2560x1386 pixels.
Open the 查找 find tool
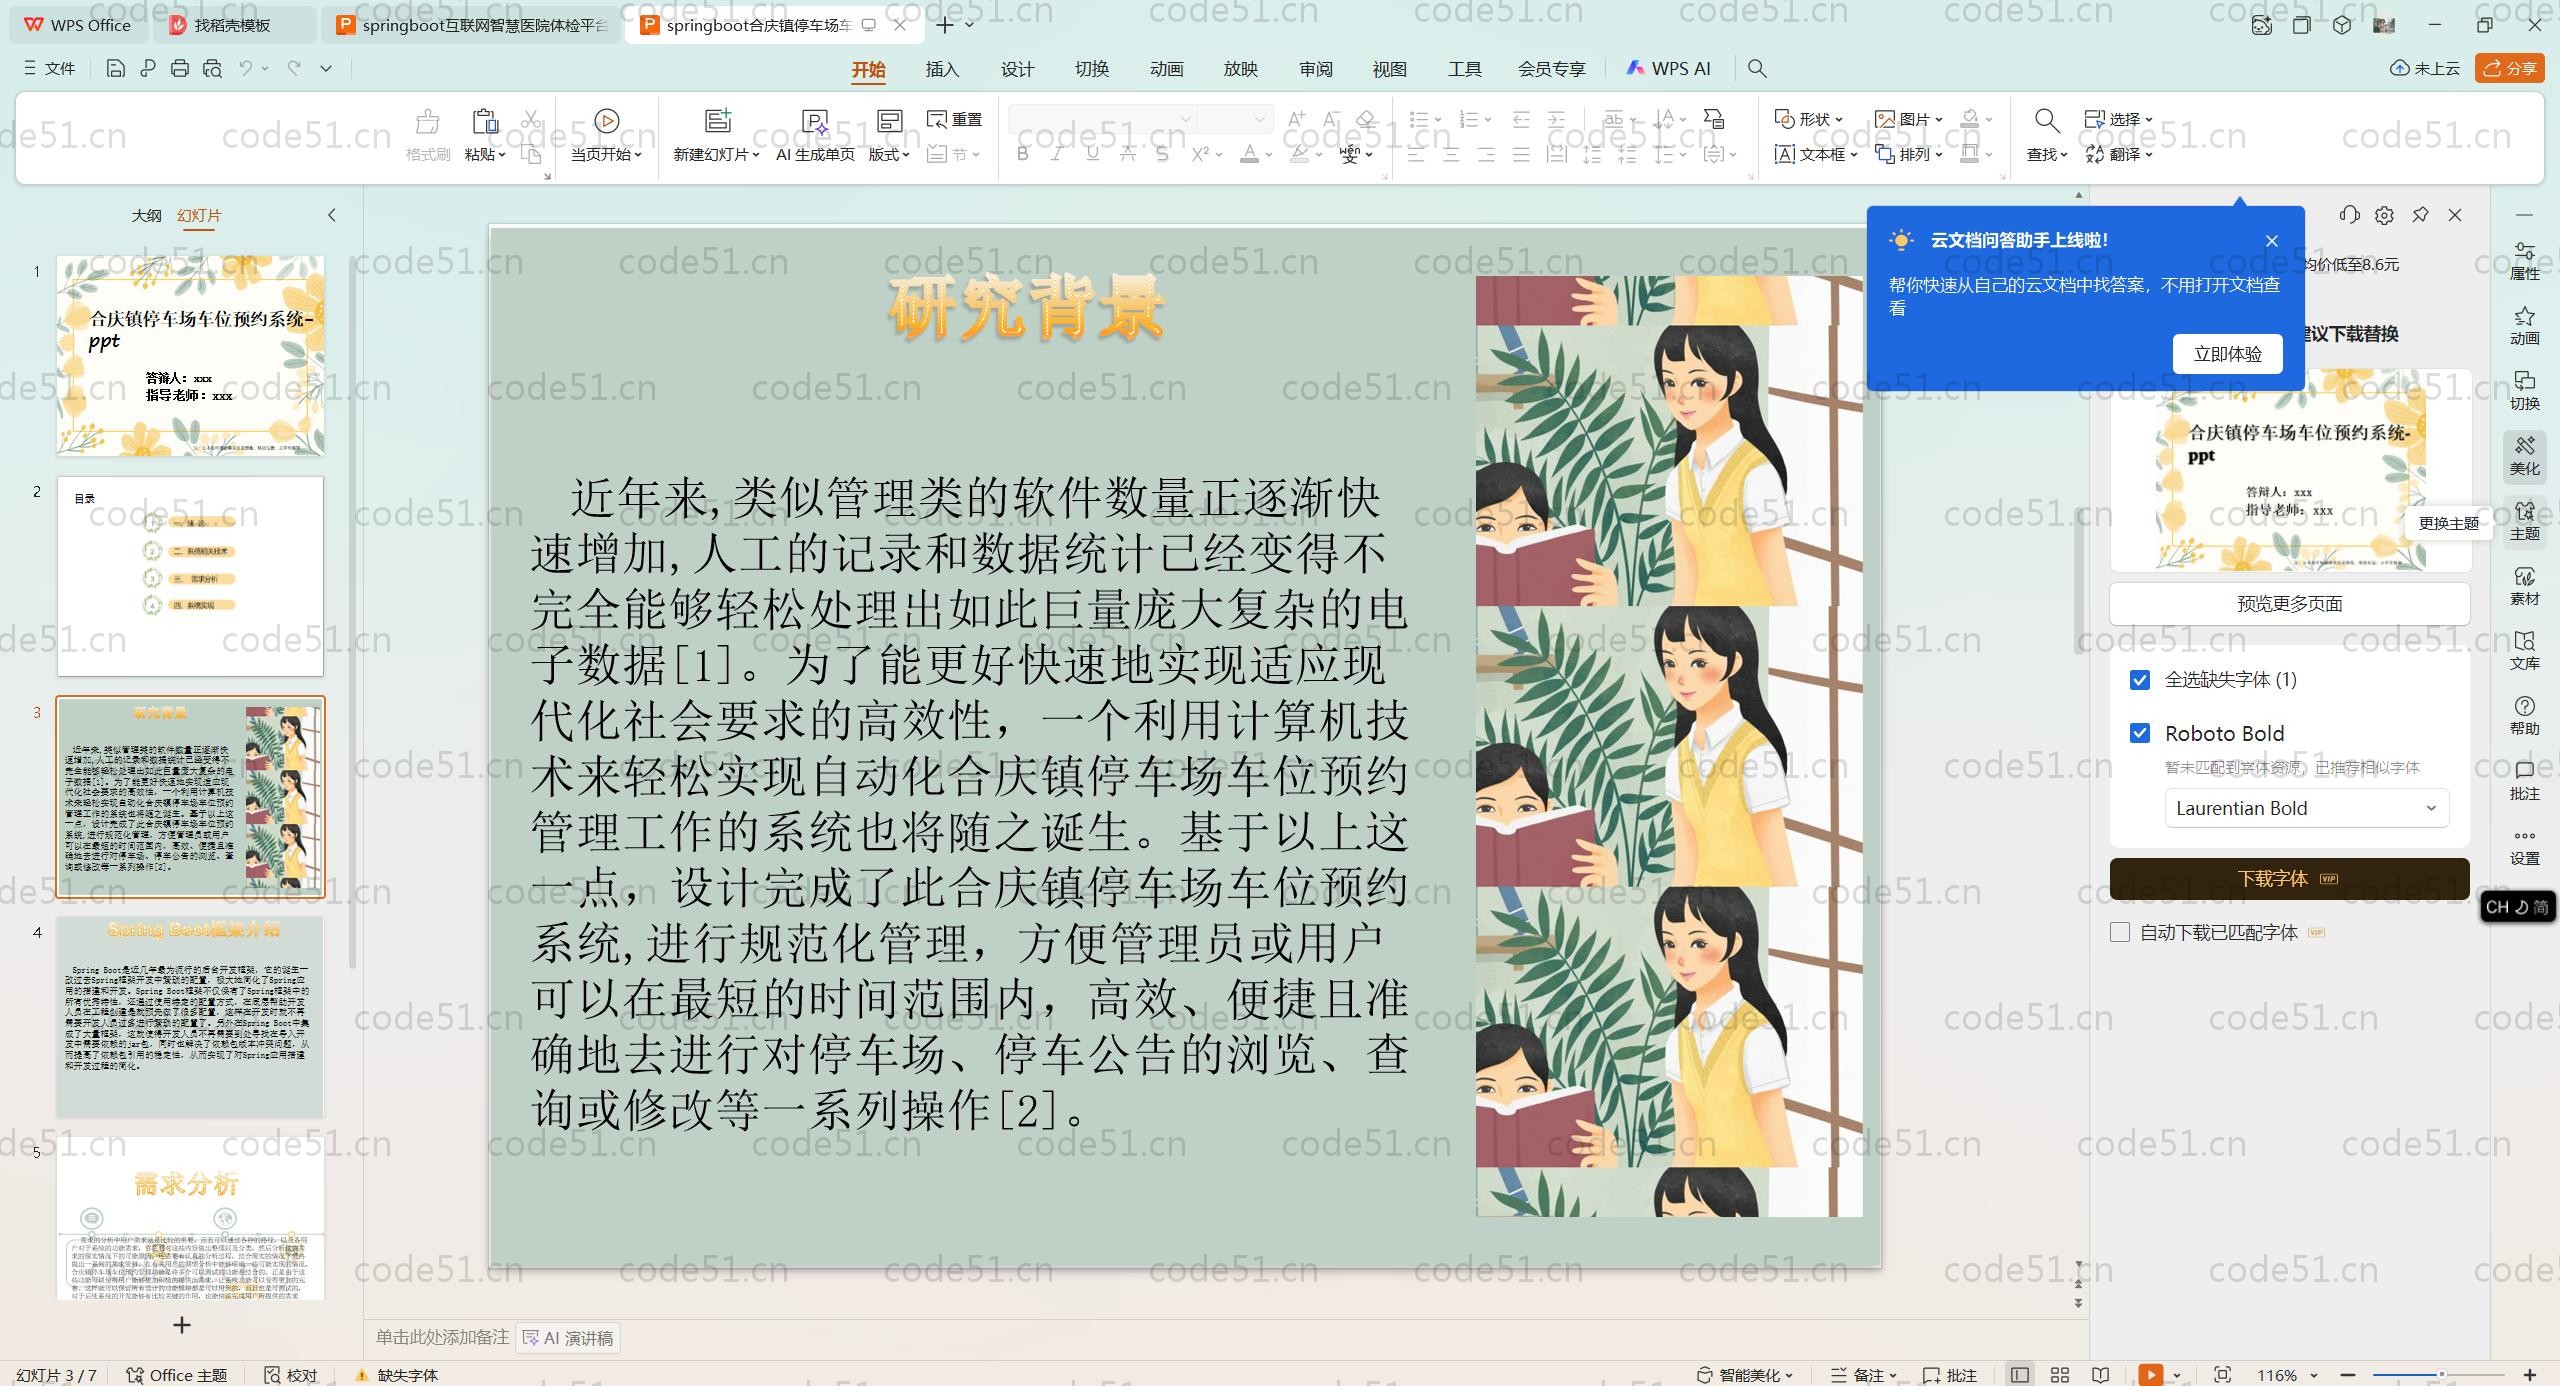point(2046,121)
